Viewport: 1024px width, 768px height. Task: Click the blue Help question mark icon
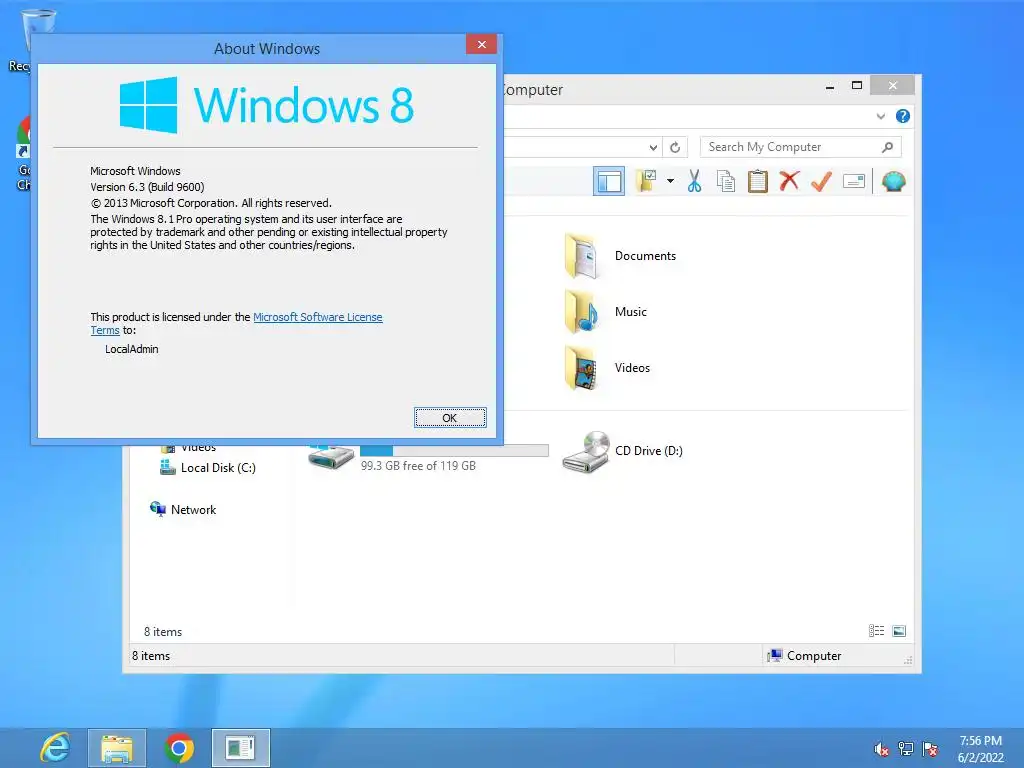[903, 116]
